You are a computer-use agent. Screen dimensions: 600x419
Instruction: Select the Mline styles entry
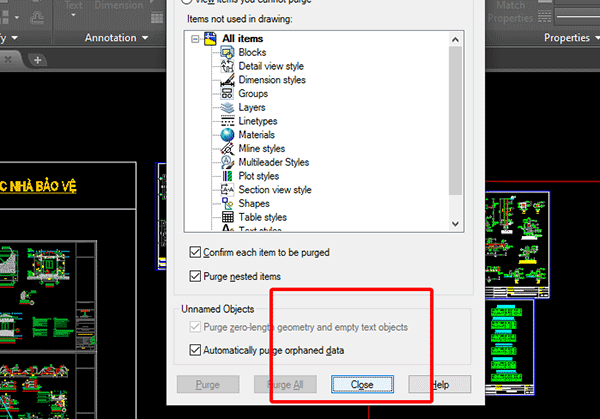click(262, 149)
